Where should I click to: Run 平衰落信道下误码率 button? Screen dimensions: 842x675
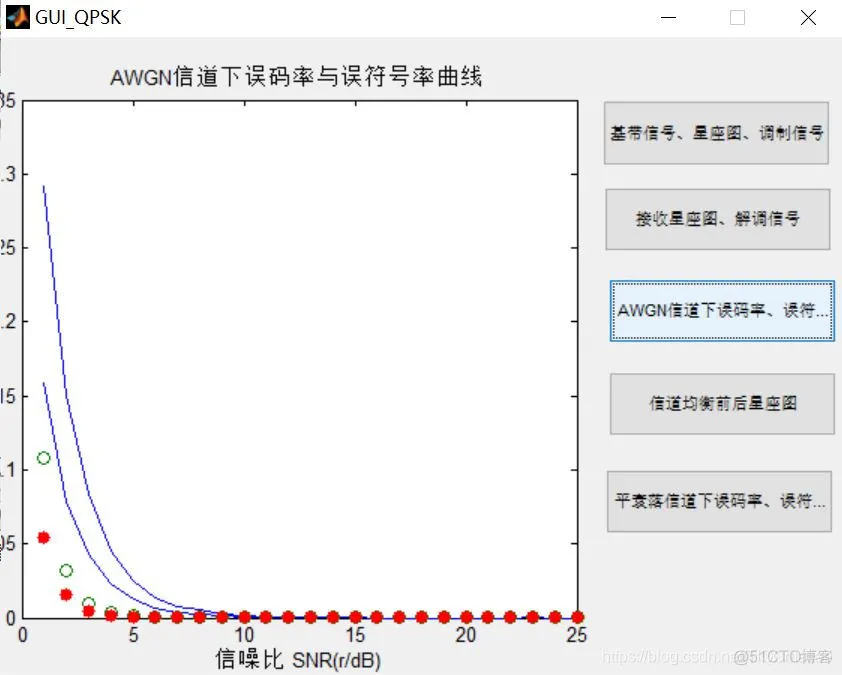point(720,502)
